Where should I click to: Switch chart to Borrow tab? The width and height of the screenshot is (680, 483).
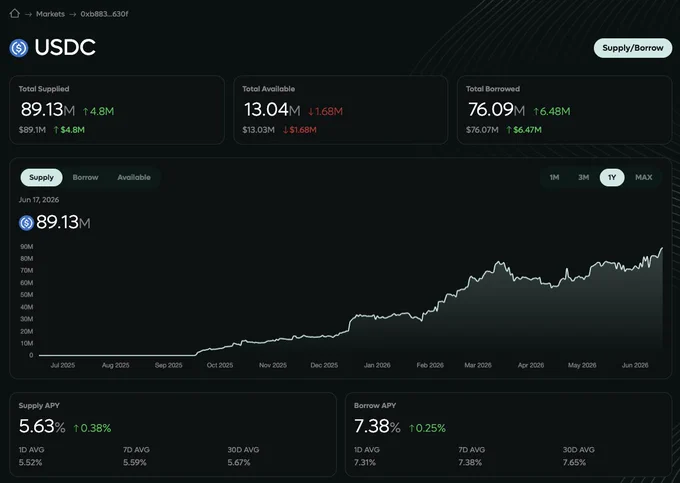(x=85, y=177)
